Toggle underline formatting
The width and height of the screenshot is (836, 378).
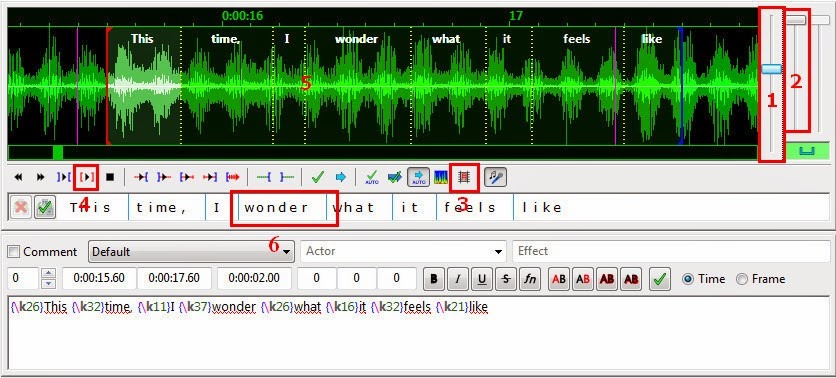tap(482, 279)
